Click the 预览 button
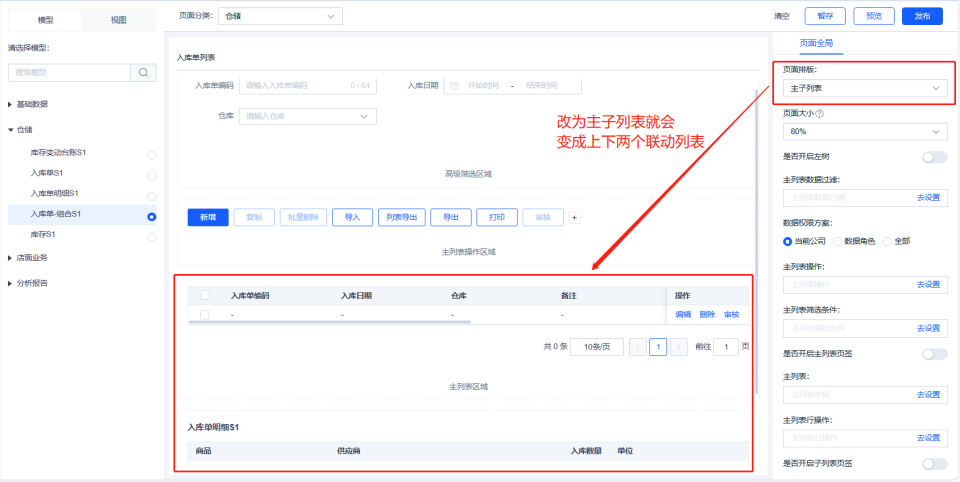960x482 pixels. (x=874, y=17)
